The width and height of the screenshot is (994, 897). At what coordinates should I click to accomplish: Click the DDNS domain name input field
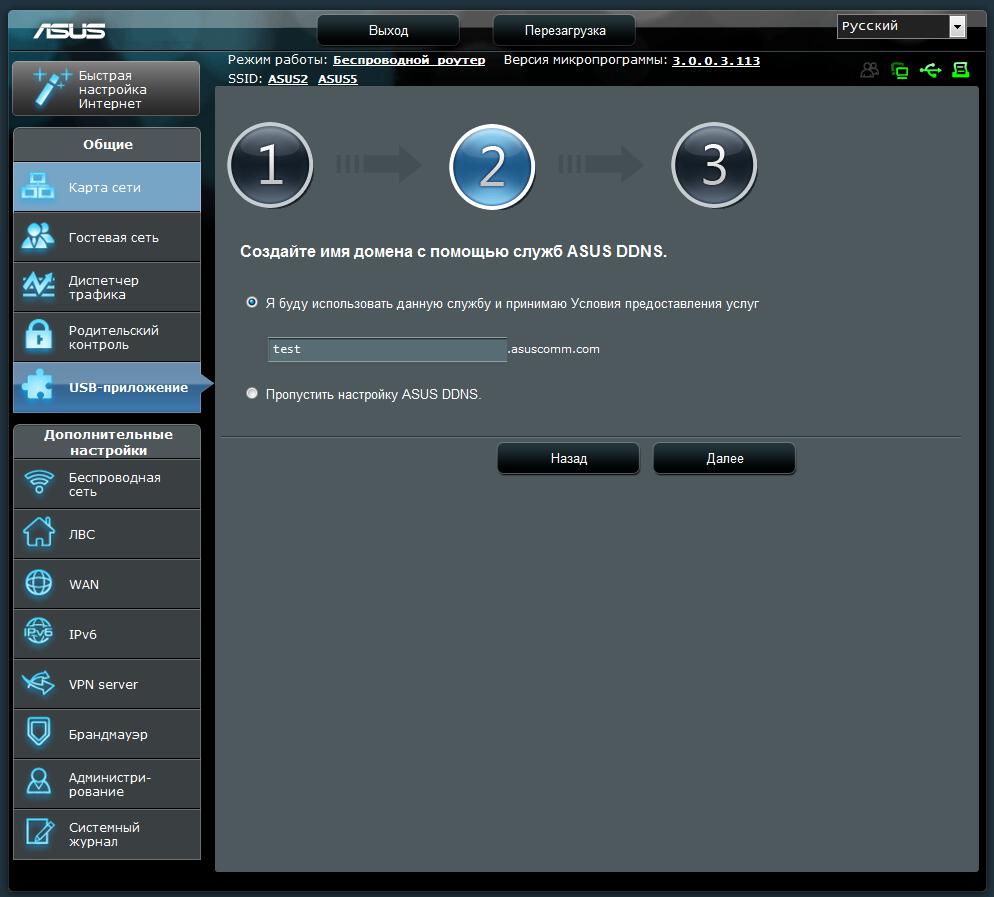click(387, 349)
